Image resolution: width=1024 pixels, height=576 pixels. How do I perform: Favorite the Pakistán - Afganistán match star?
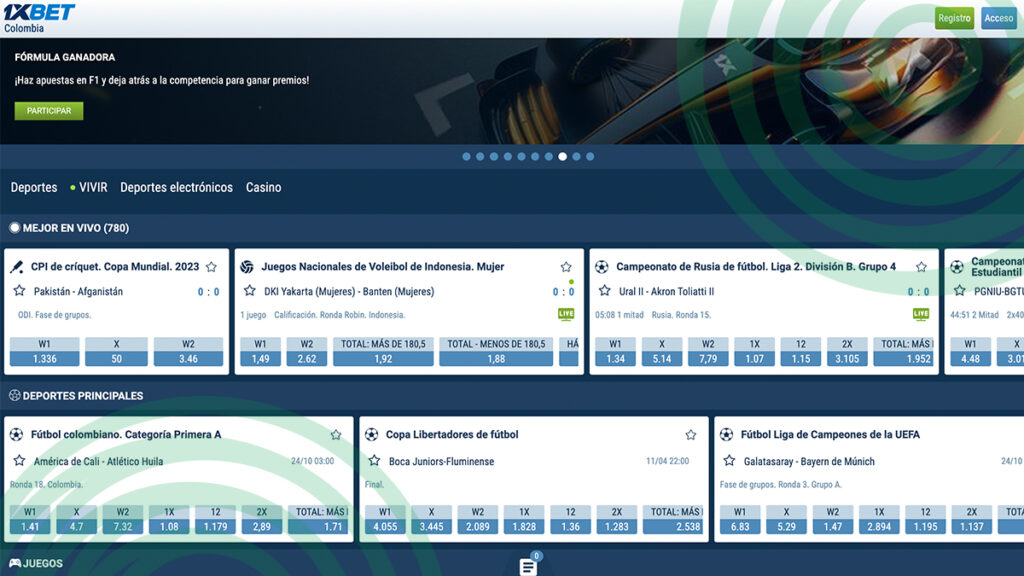tap(20, 291)
